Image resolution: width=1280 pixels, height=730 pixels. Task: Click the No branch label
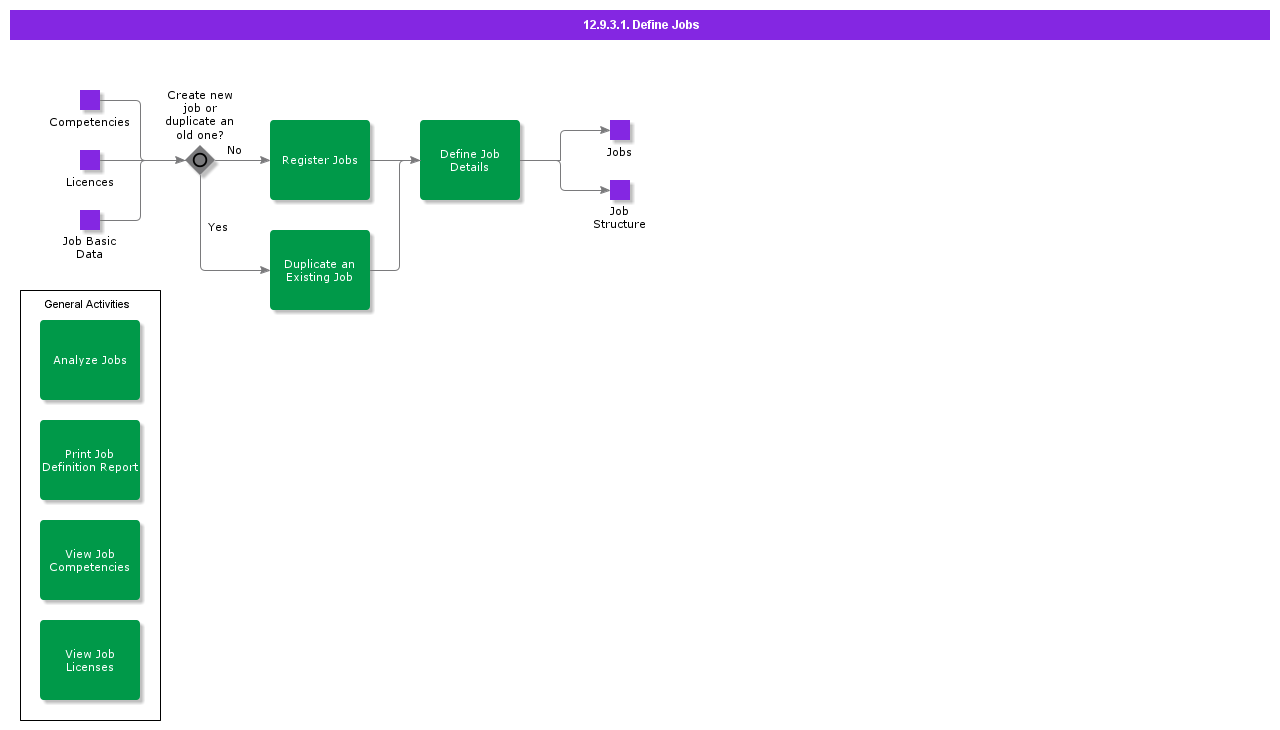pos(234,150)
